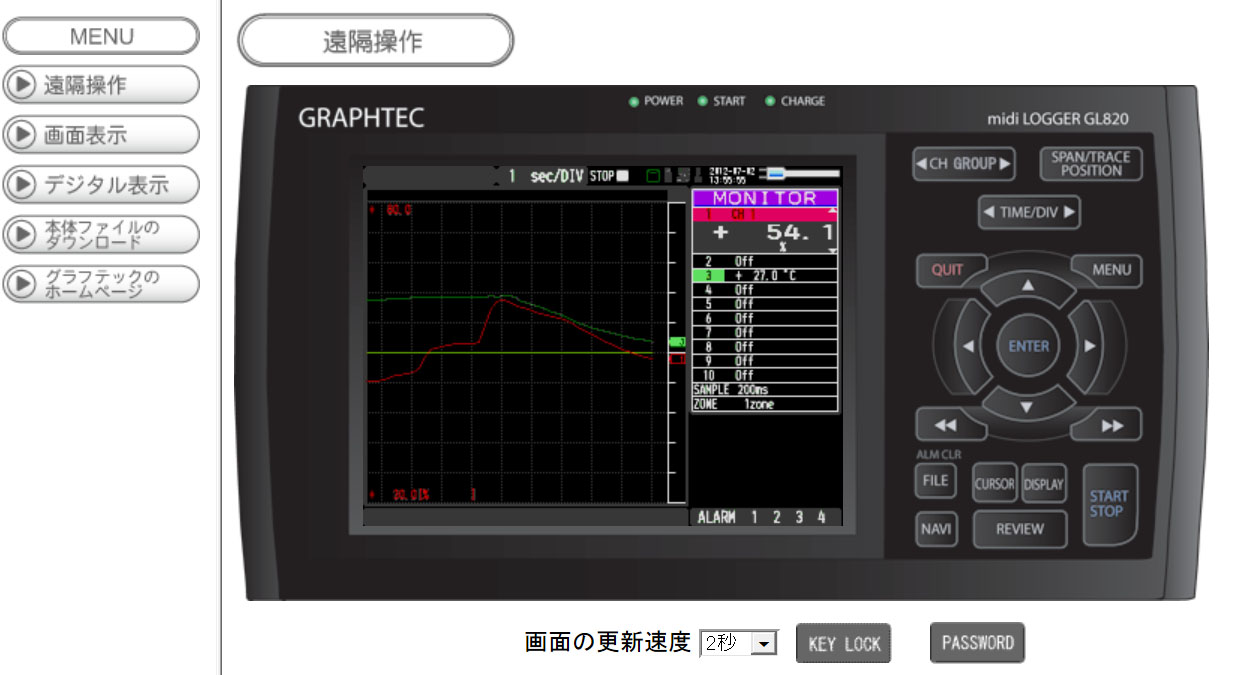Click the green CHARGE LED indicator

pyautogui.click(x=771, y=101)
